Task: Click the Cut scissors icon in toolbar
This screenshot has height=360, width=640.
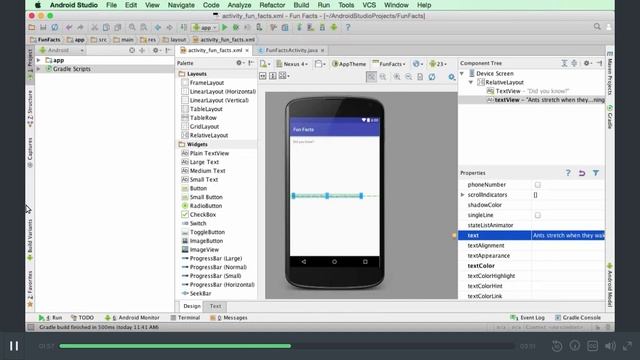Action: [x=94, y=27]
